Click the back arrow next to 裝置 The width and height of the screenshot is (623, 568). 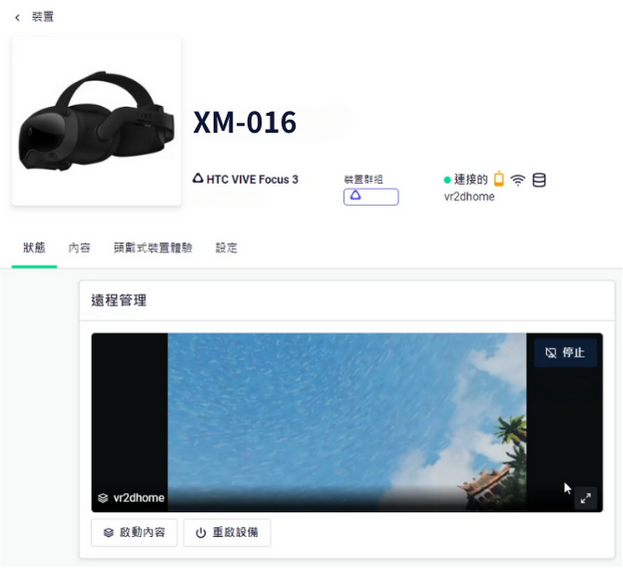[17, 17]
